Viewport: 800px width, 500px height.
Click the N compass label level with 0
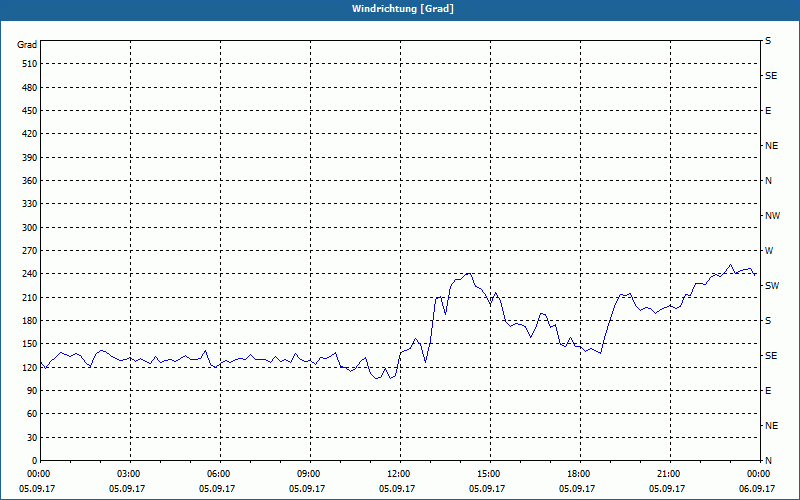pyautogui.click(x=768, y=461)
